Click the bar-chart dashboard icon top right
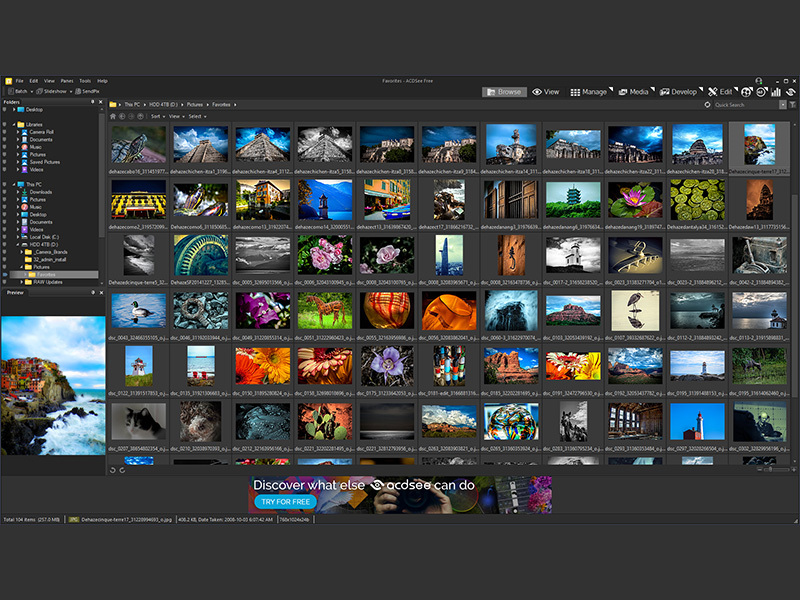800x600 pixels. point(776,90)
